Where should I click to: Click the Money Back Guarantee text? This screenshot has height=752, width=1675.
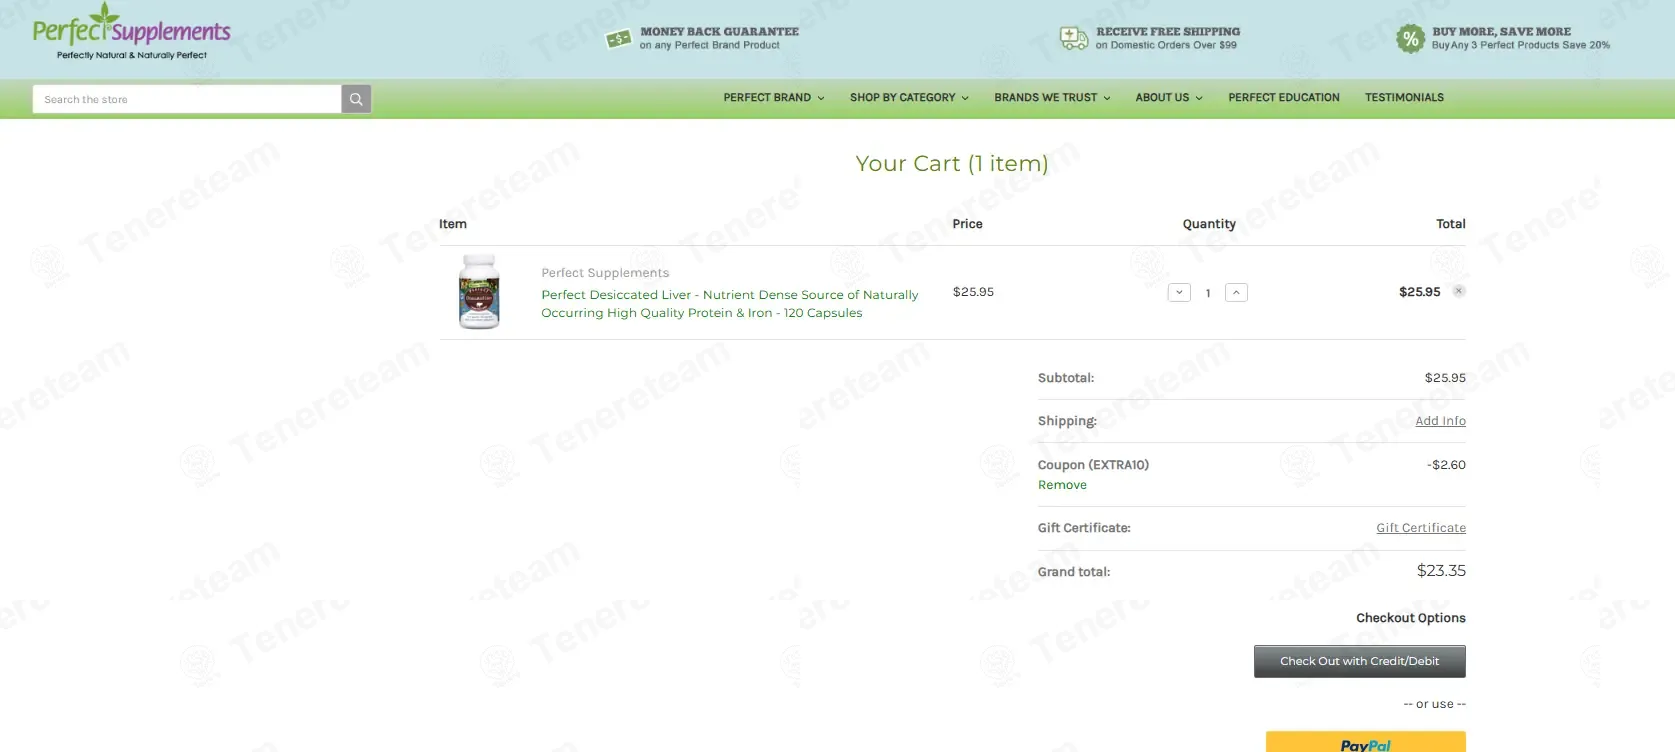720,32
